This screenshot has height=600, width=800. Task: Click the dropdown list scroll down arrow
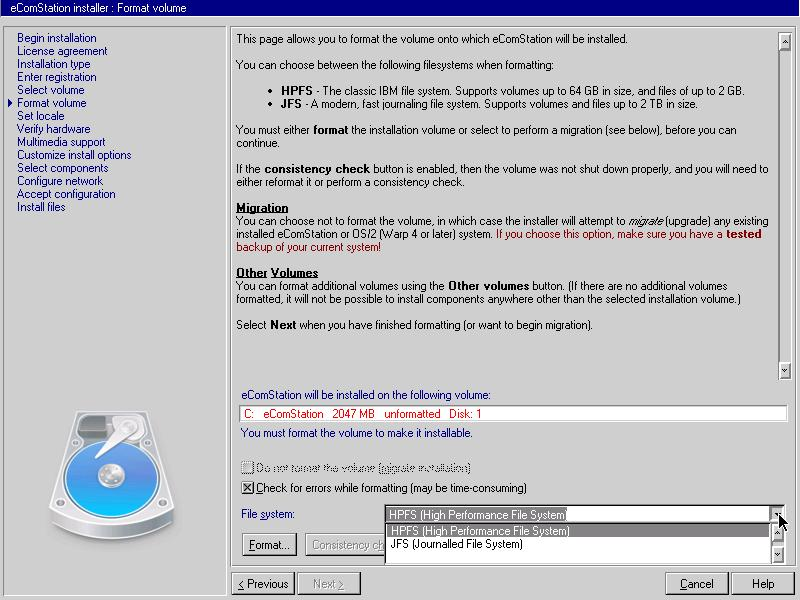pos(777,554)
